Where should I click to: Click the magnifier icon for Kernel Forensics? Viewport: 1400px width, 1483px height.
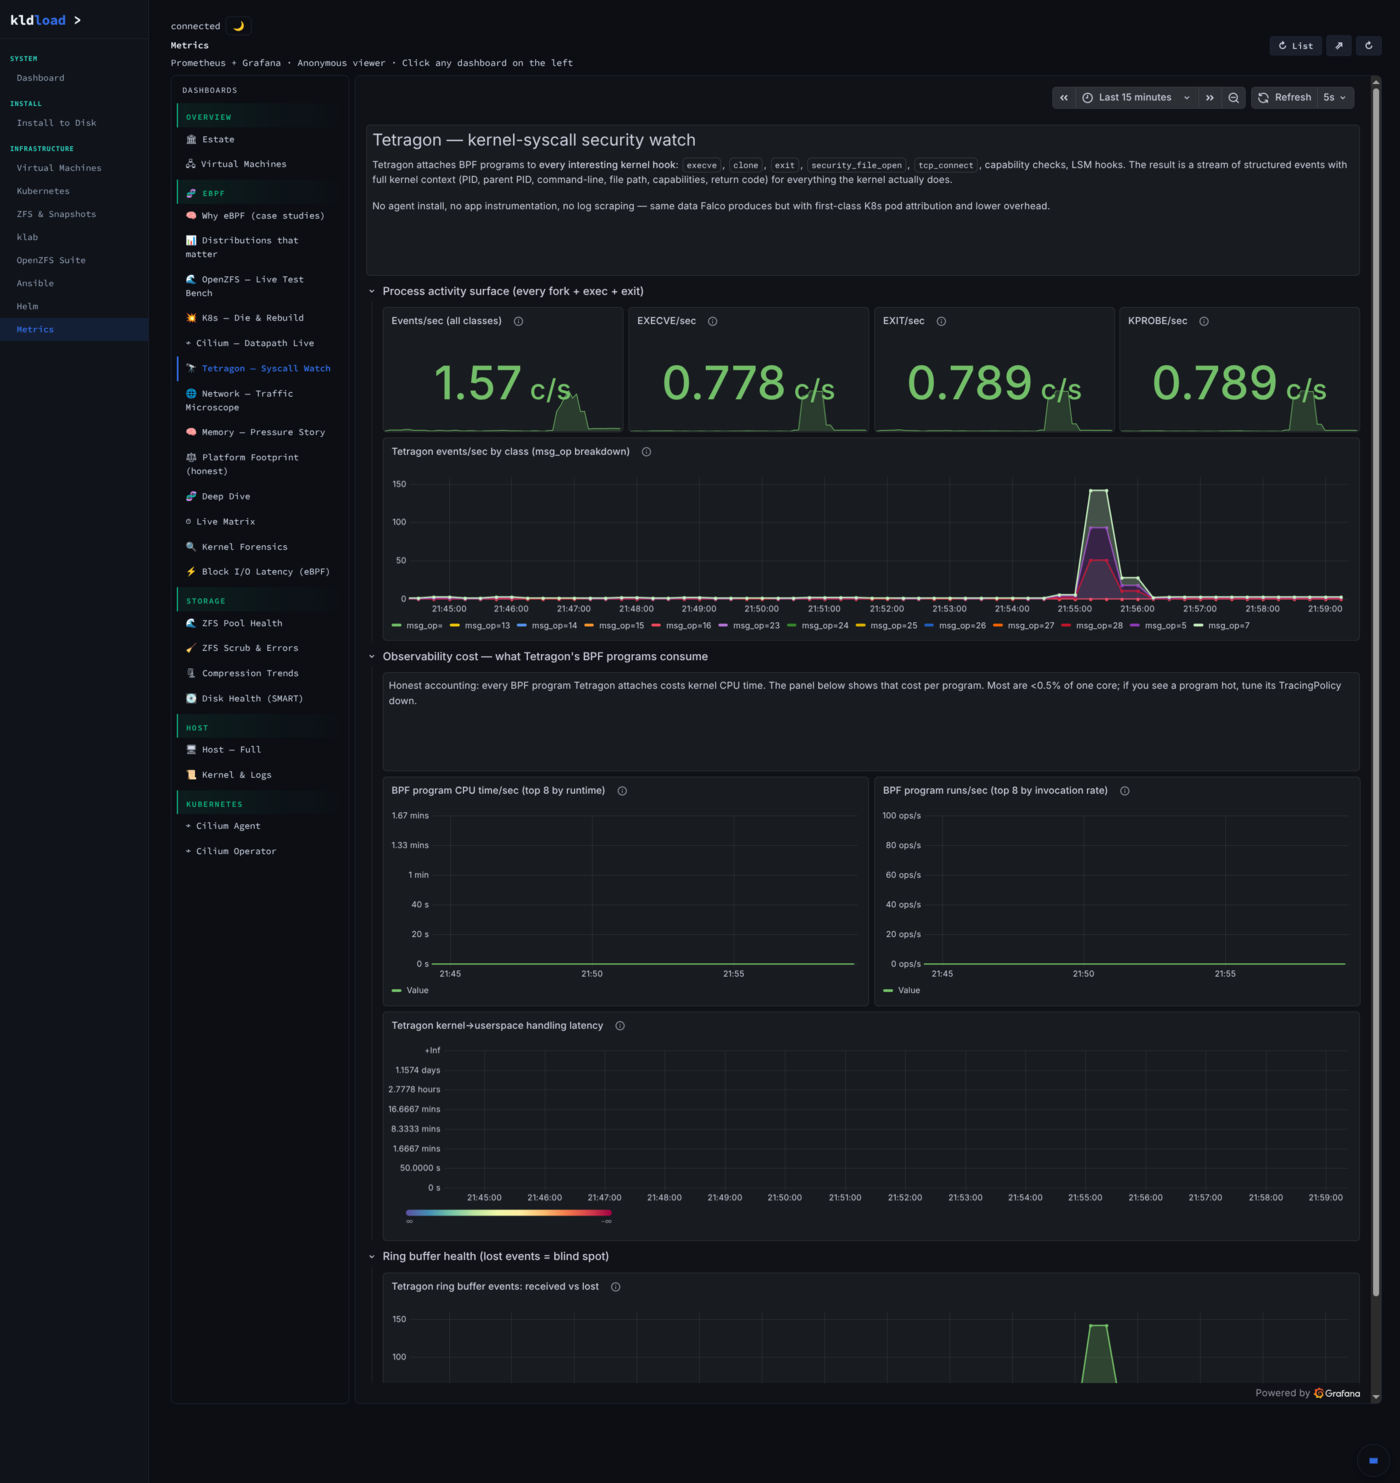[x=191, y=547]
